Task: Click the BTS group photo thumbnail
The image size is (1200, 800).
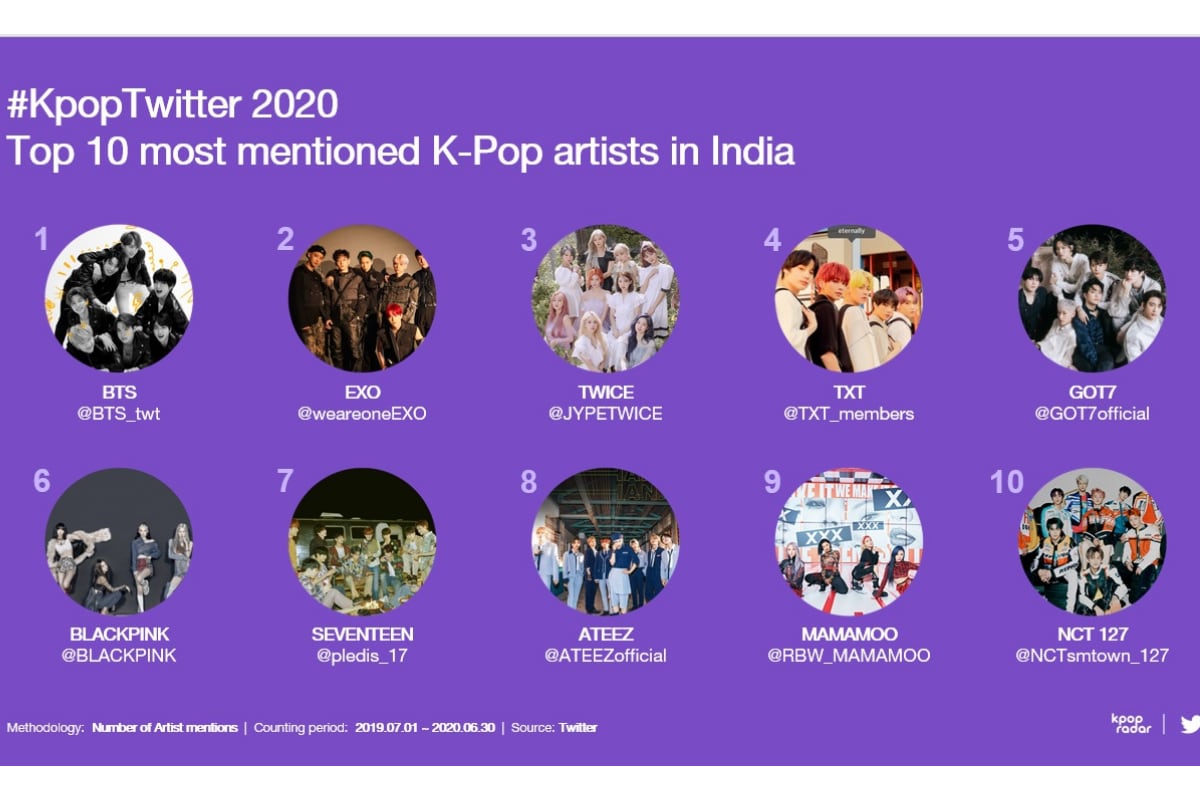Action: 119,299
